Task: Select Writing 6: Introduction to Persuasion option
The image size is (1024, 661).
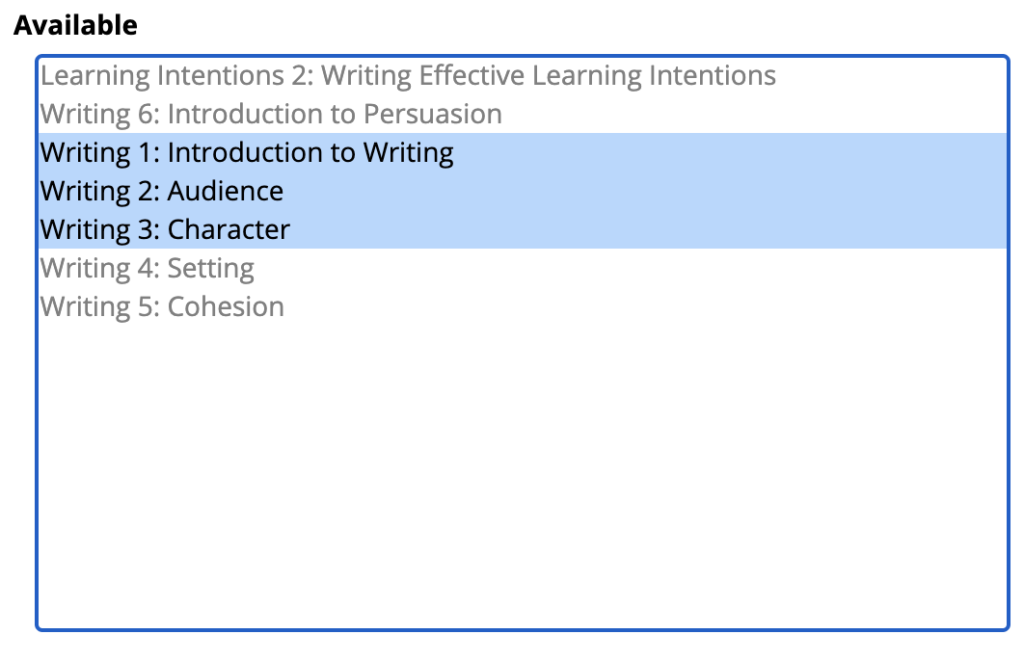Action: tap(271, 114)
